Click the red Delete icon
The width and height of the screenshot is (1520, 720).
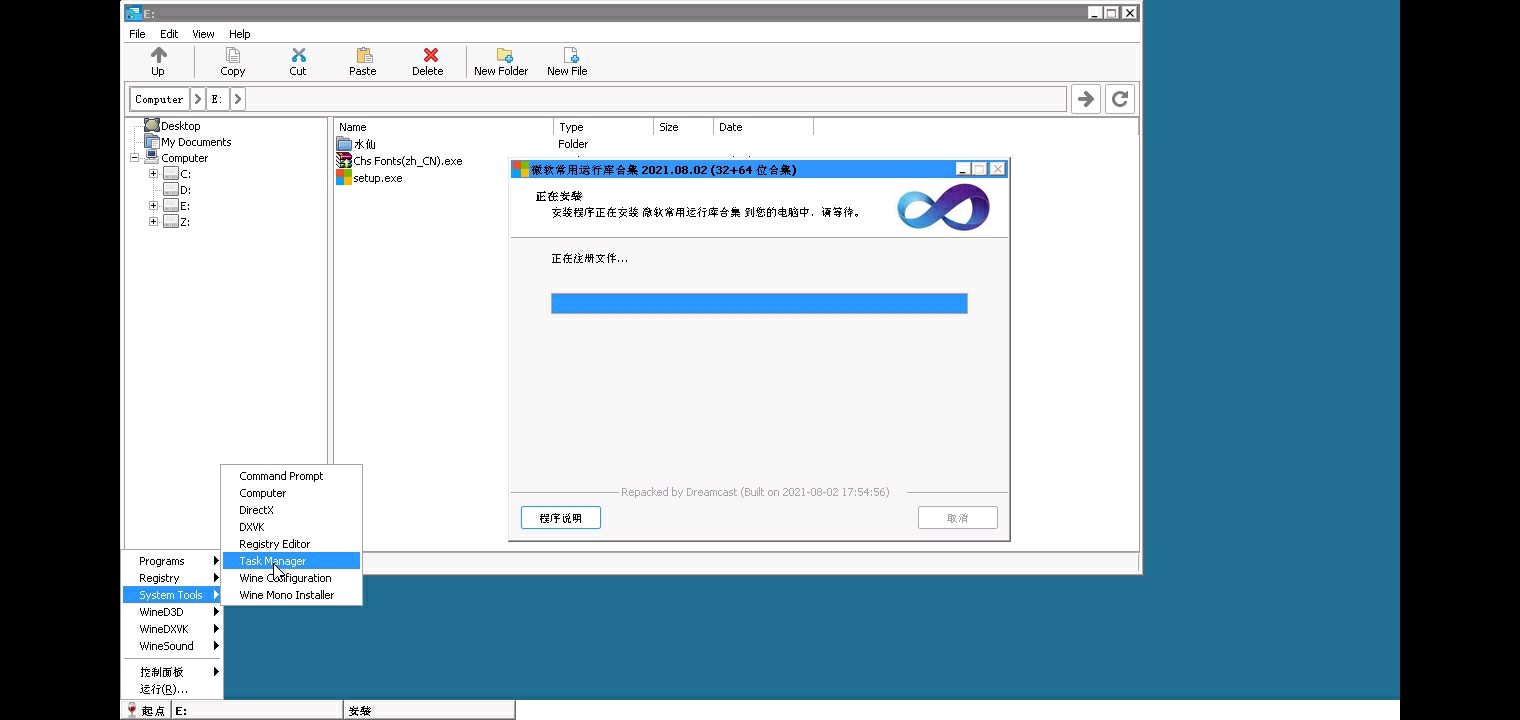[x=429, y=56]
